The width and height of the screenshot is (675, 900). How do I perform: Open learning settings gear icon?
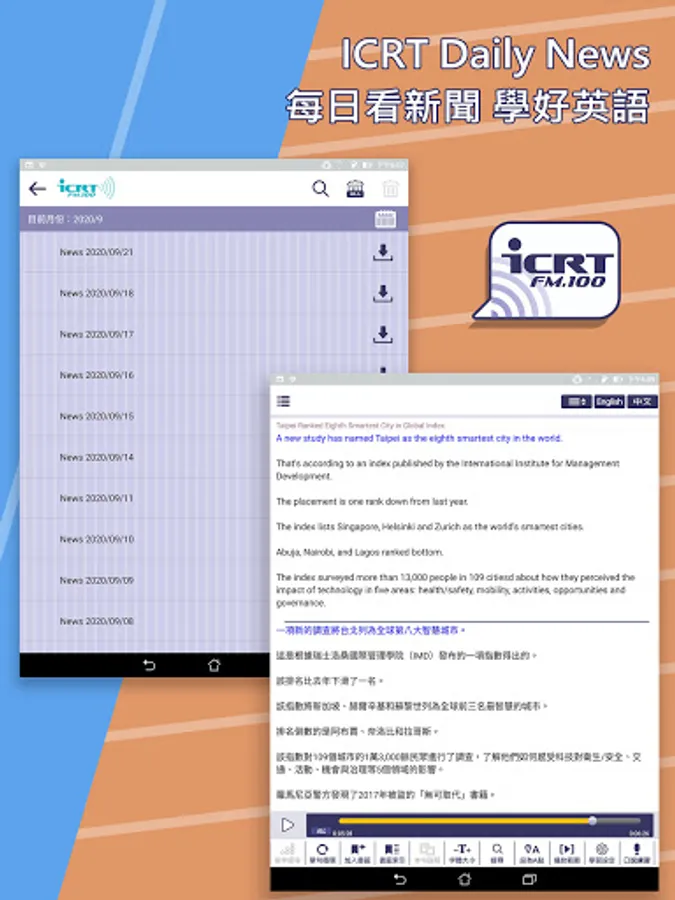(x=602, y=853)
